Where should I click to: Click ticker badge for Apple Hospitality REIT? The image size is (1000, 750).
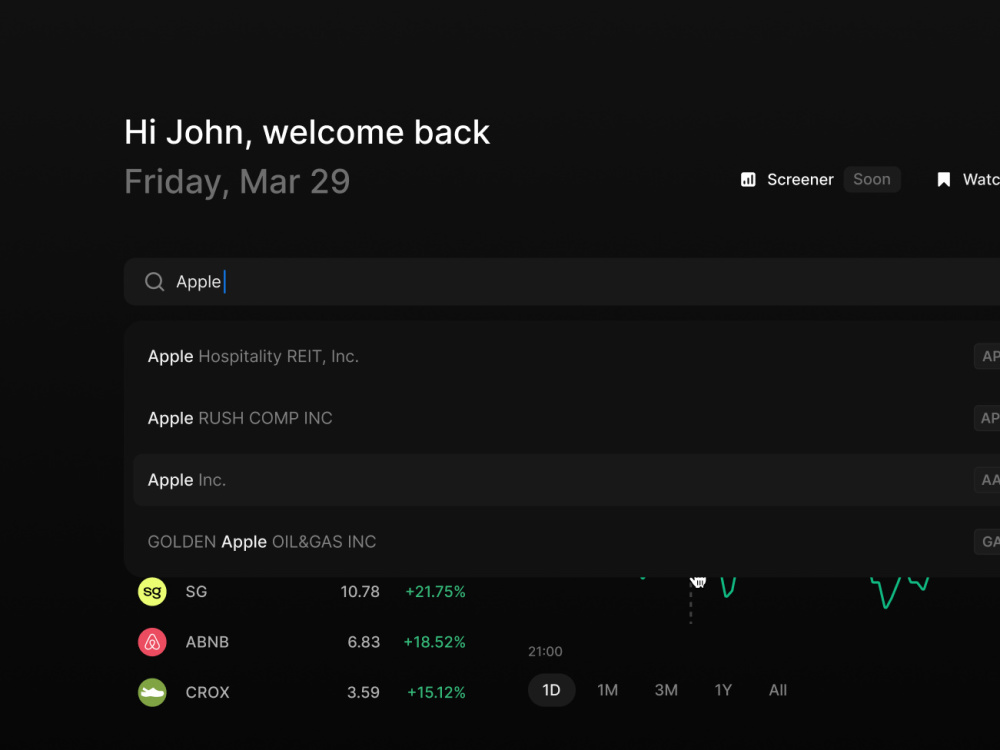987,356
